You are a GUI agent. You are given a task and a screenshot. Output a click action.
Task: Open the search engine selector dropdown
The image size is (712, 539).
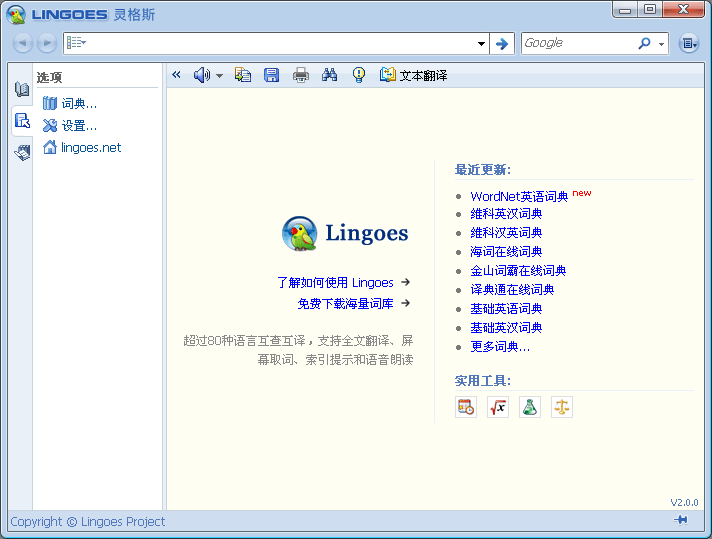661,44
